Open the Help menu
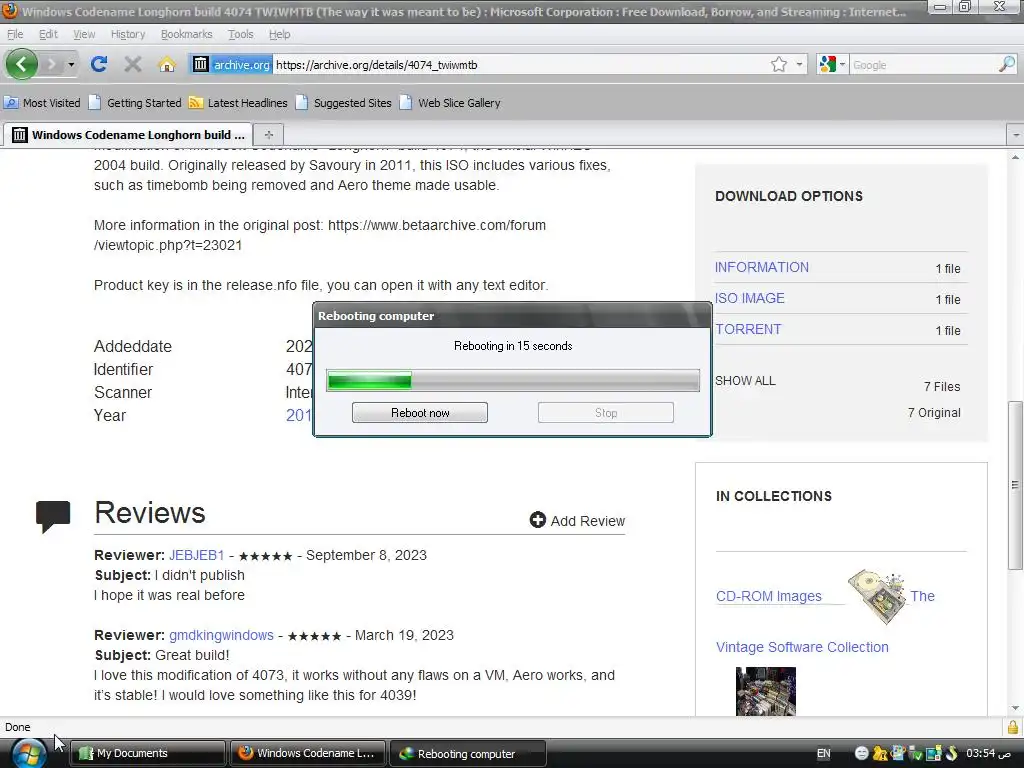Image resolution: width=1024 pixels, height=768 pixels. pos(280,34)
